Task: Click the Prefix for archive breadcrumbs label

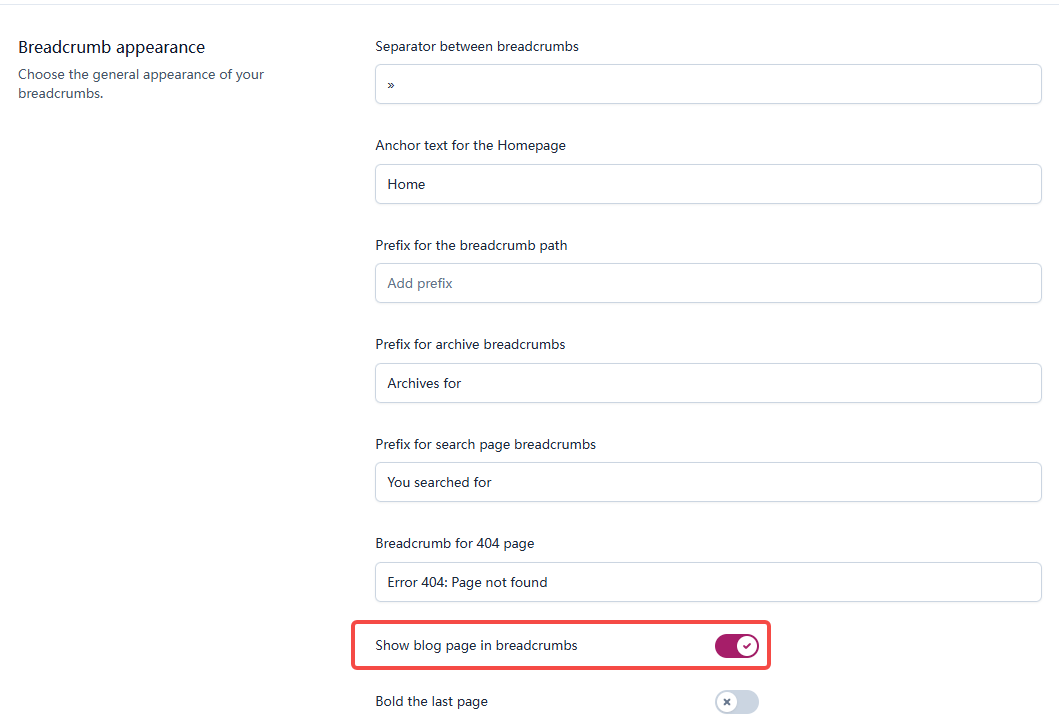Action: [x=470, y=344]
